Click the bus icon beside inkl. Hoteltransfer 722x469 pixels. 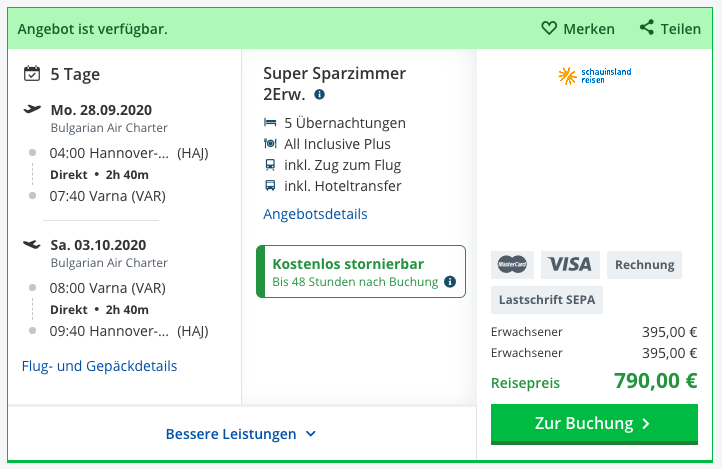tap(270, 185)
